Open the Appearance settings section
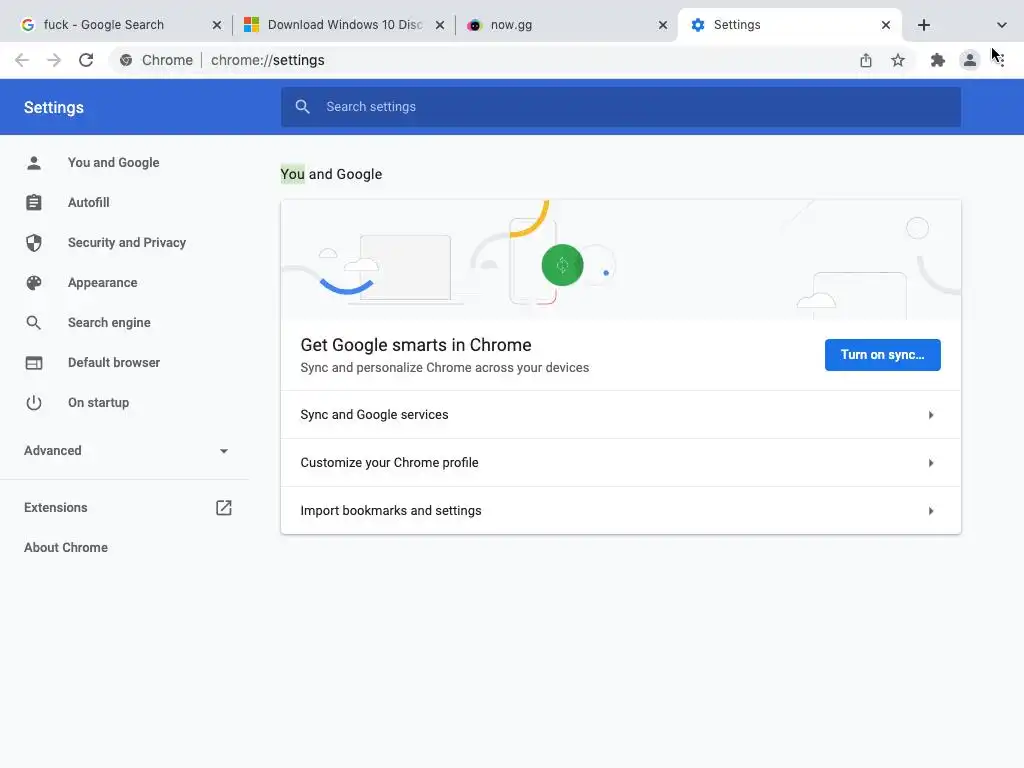The image size is (1024, 768). click(x=103, y=283)
